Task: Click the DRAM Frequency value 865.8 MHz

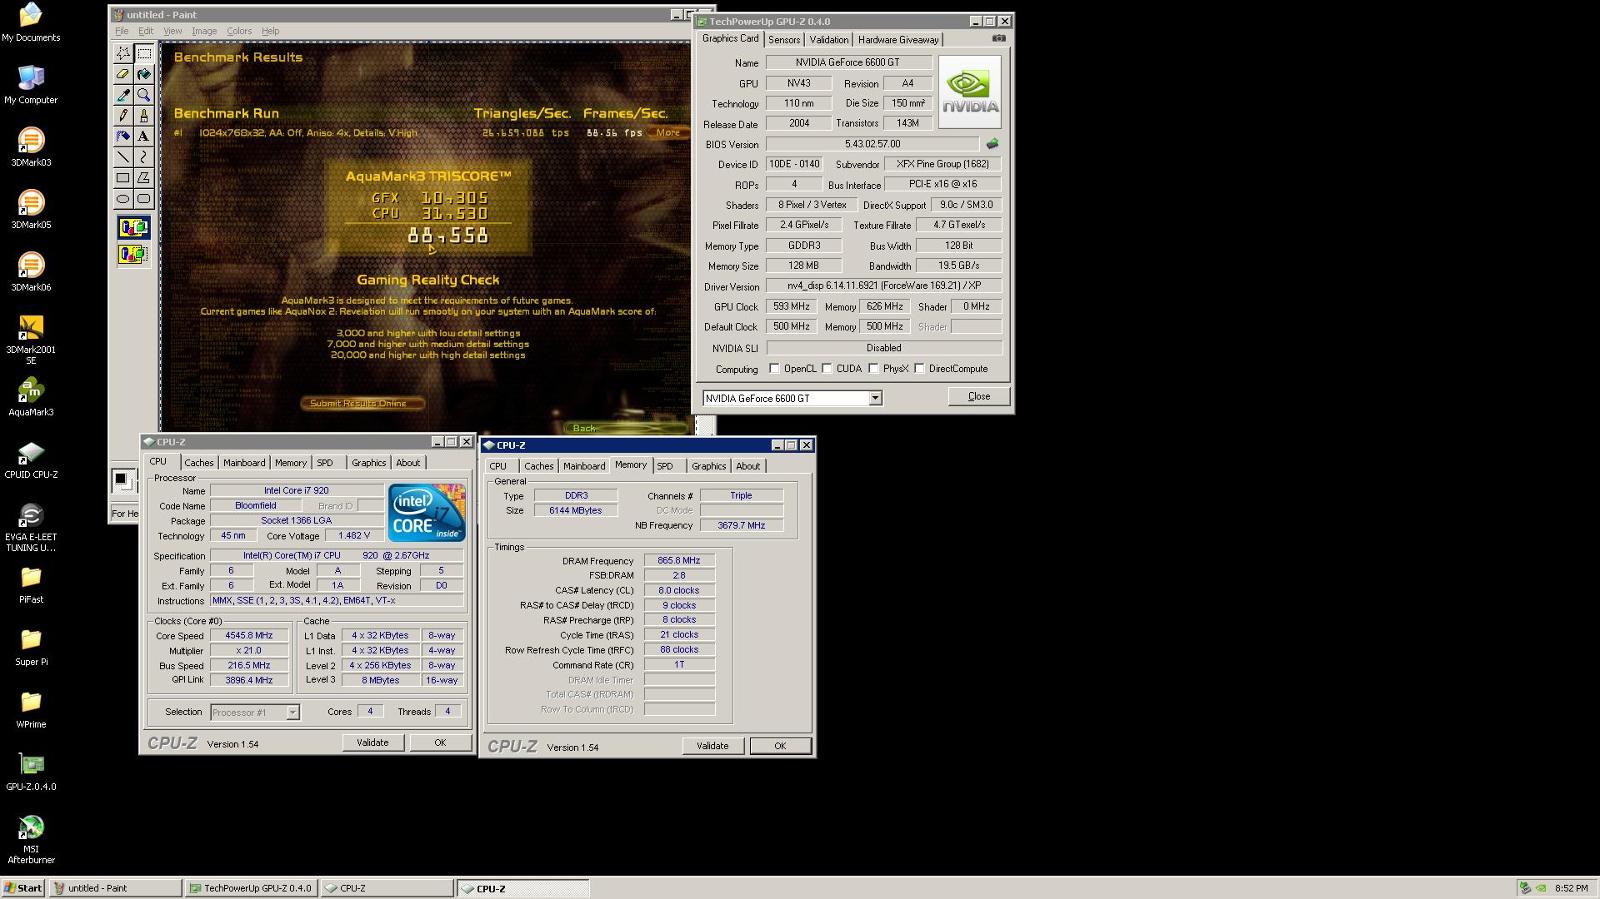Action: pyautogui.click(x=679, y=561)
